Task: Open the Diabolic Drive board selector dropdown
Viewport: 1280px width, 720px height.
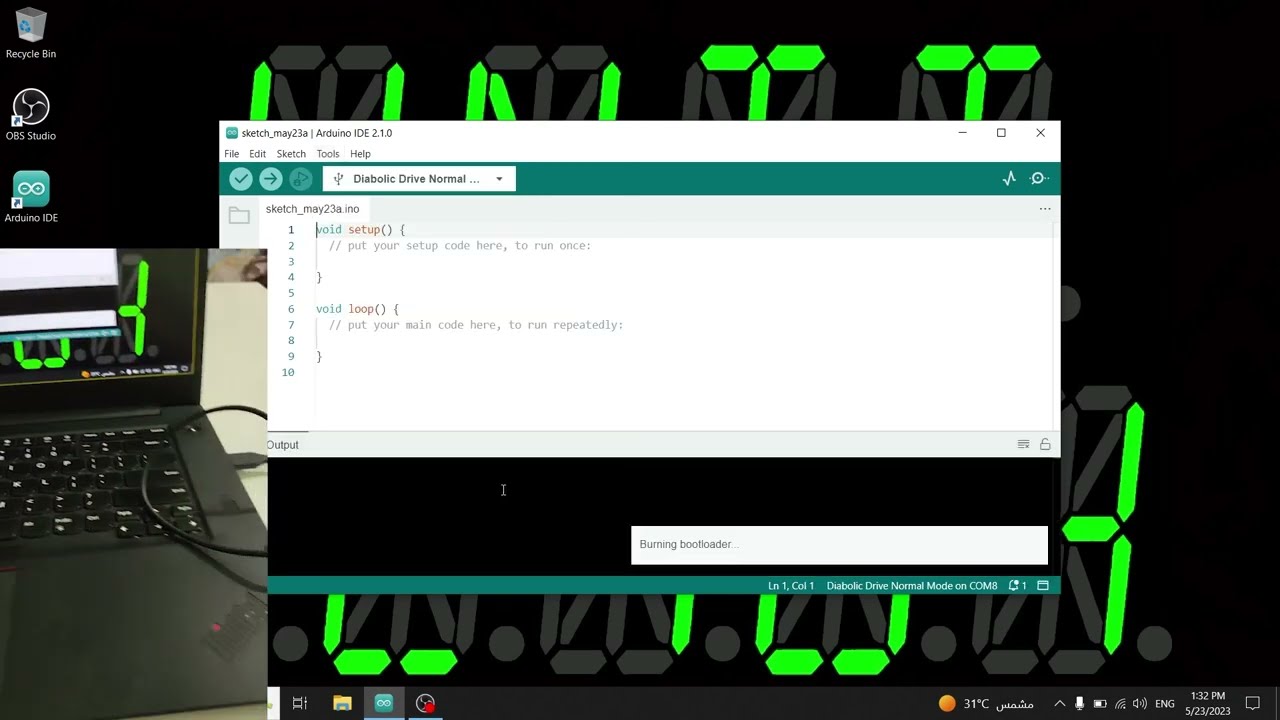Action: 419,179
